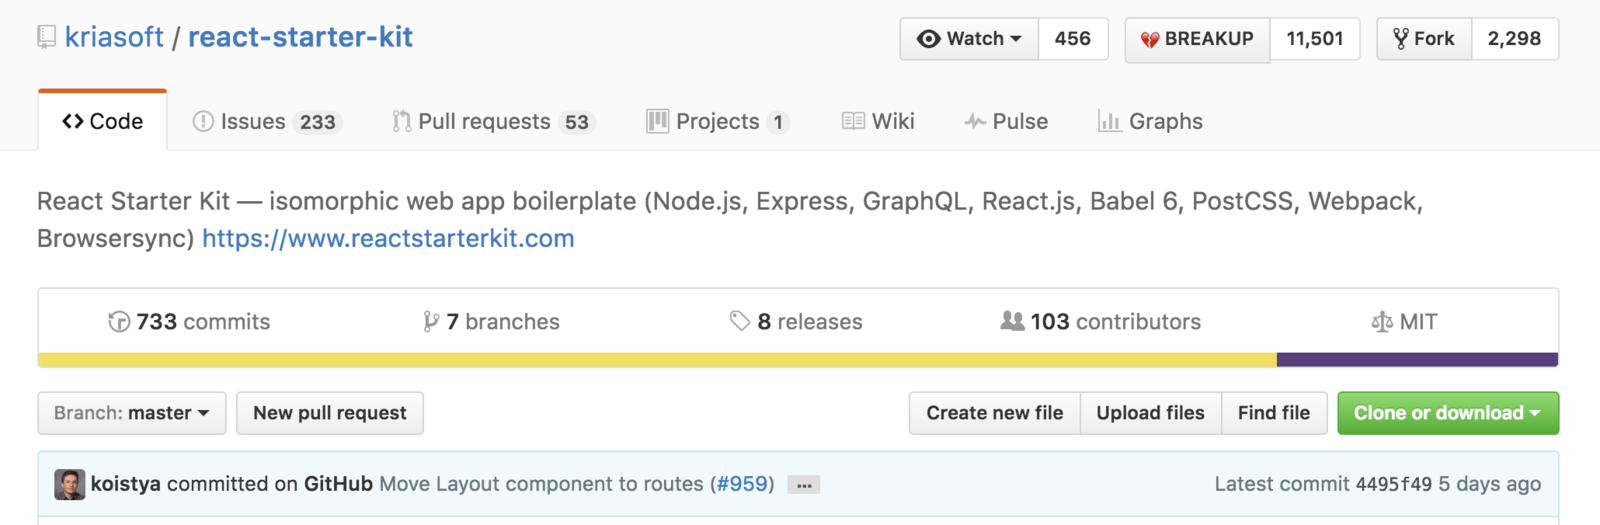The height and width of the screenshot is (525, 1600).
Task: Click koistya's avatar thumbnail
Action: [x=70, y=484]
